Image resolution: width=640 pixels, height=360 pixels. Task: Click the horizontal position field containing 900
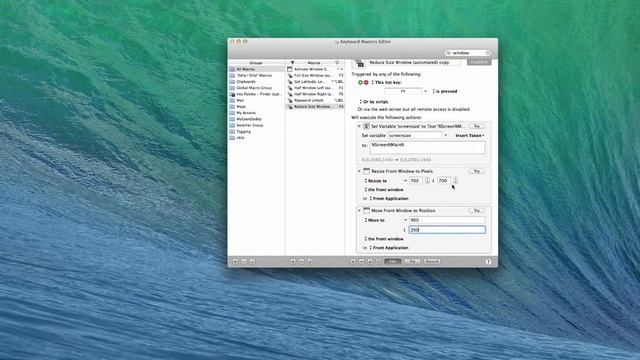click(447, 220)
